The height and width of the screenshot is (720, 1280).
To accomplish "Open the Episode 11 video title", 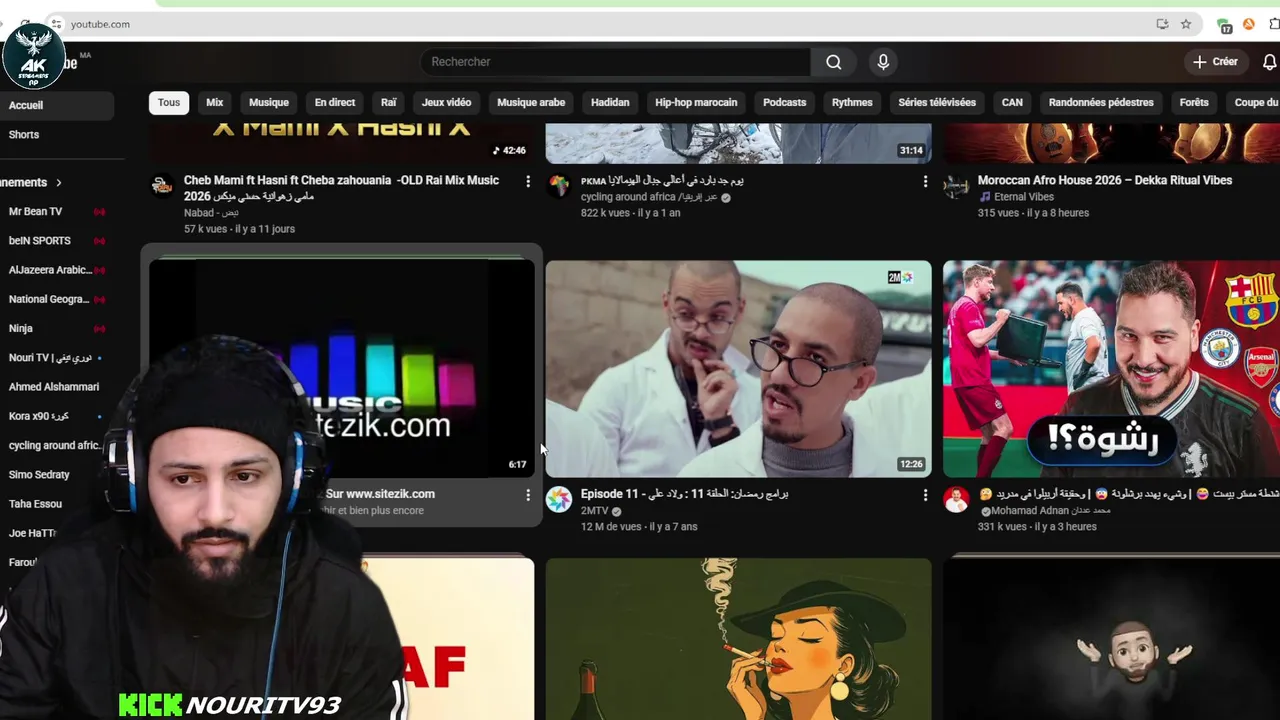I will click(x=685, y=494).
